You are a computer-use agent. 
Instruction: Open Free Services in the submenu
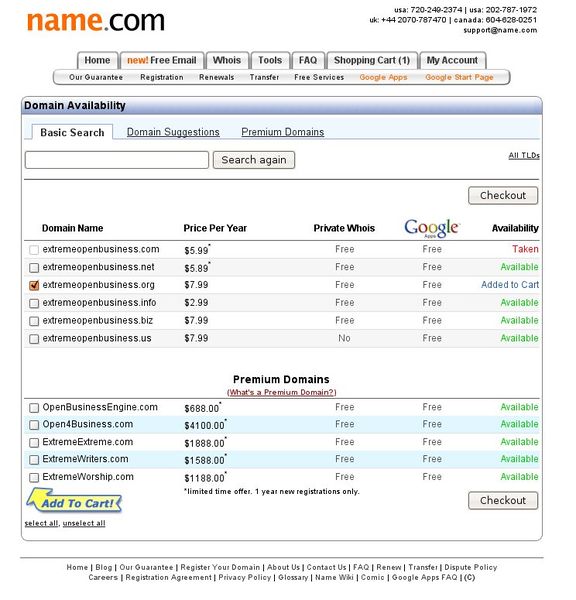pyautogui.click(x=319, y=77)
